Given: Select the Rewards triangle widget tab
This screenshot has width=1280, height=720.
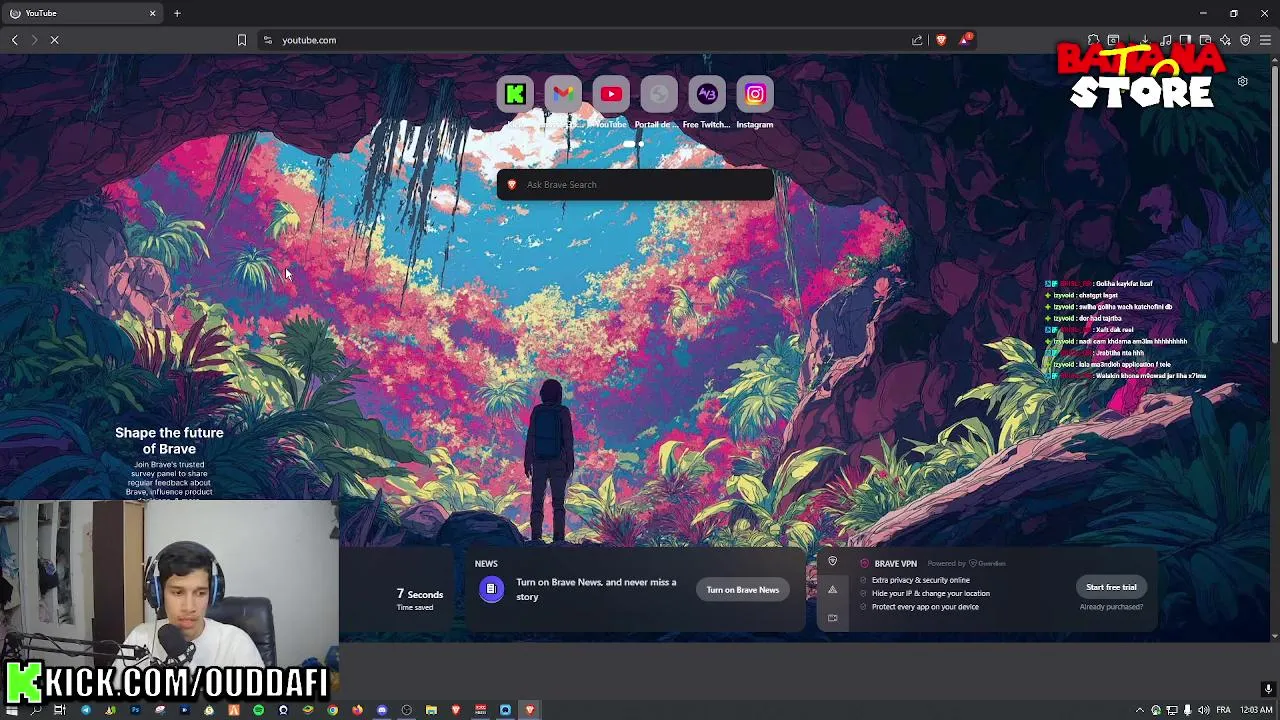Looking at the screenshot, I should pos(832,590).
